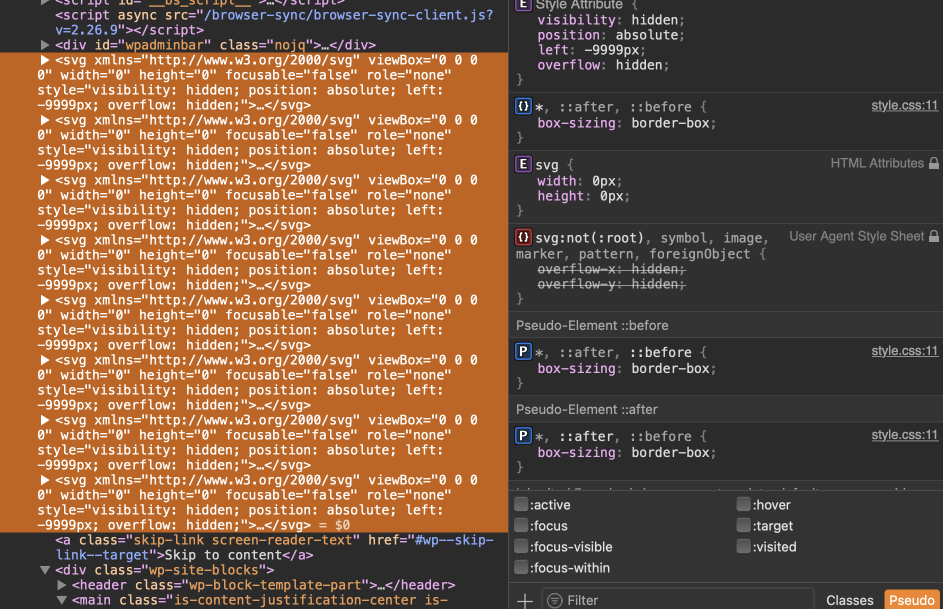The image size is (943, 609).
Task: Expand the wp-block-template-part header element
Action: click(x=62, y=584)
